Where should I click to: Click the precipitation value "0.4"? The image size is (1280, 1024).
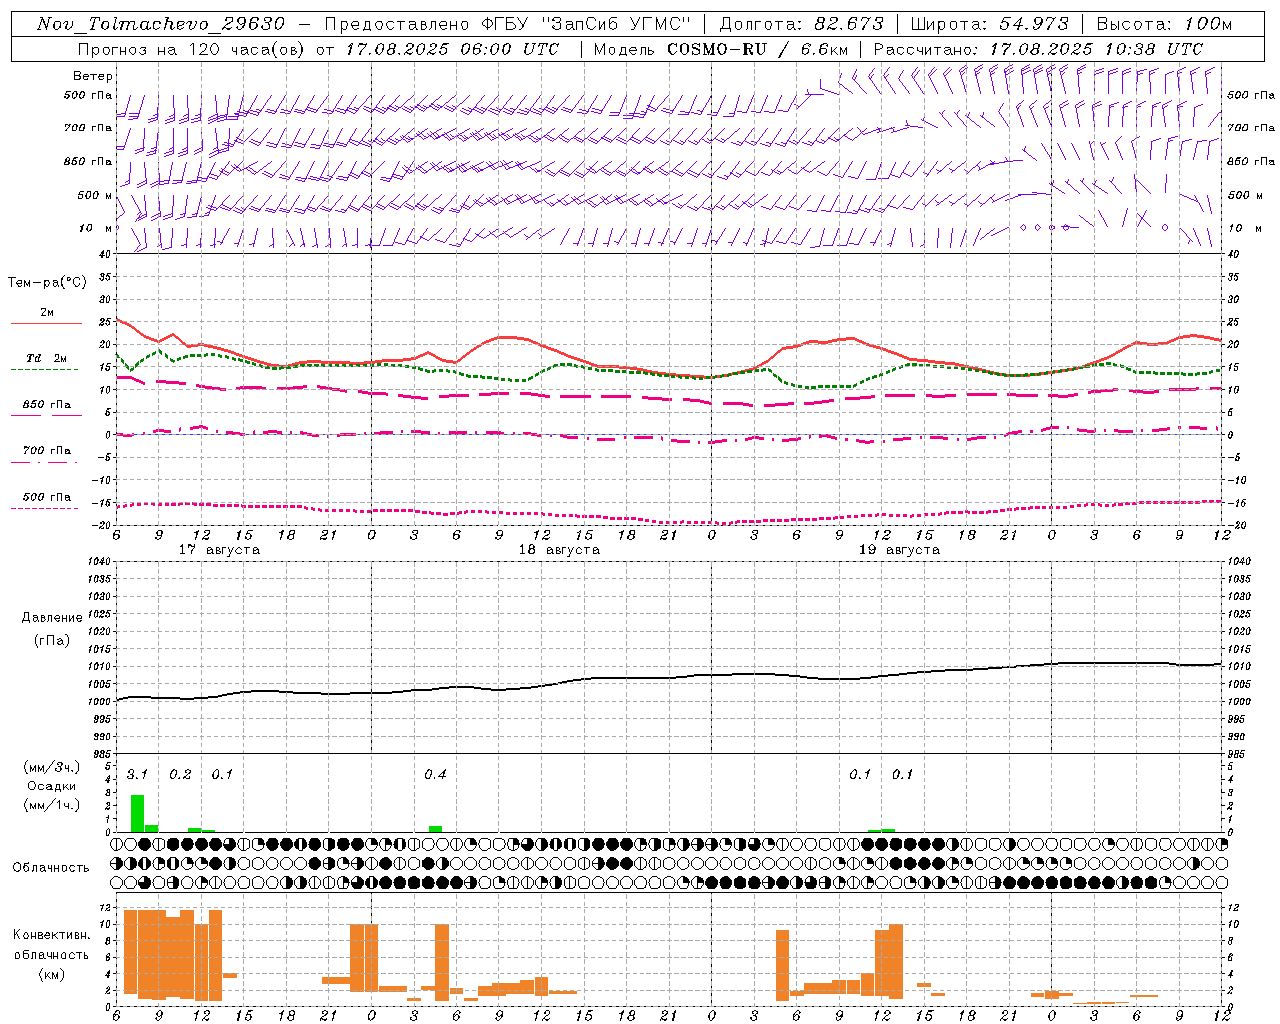coord(435,775)
